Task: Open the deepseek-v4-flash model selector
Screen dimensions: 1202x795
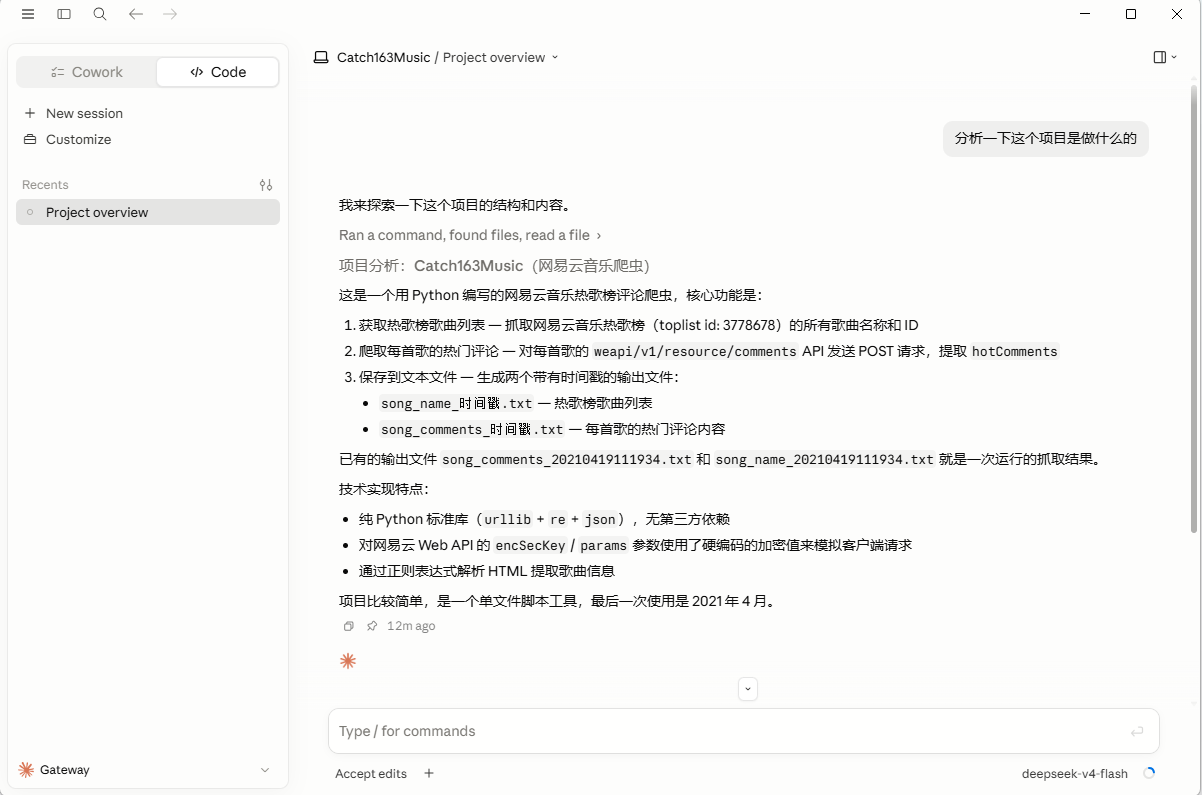Action: (x=1075, y=773)
